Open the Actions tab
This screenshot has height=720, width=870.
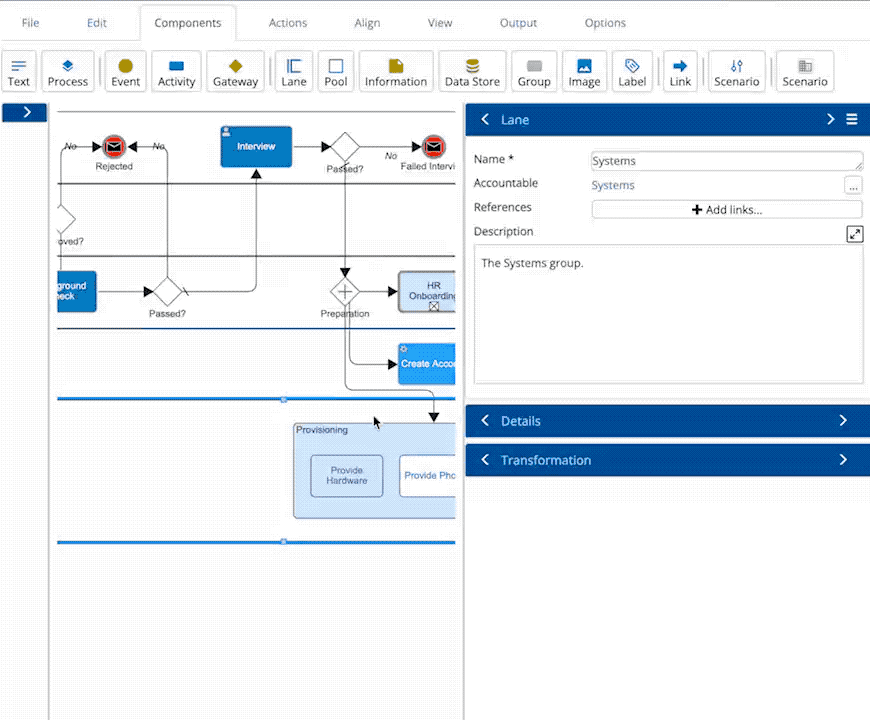(288, 23)
